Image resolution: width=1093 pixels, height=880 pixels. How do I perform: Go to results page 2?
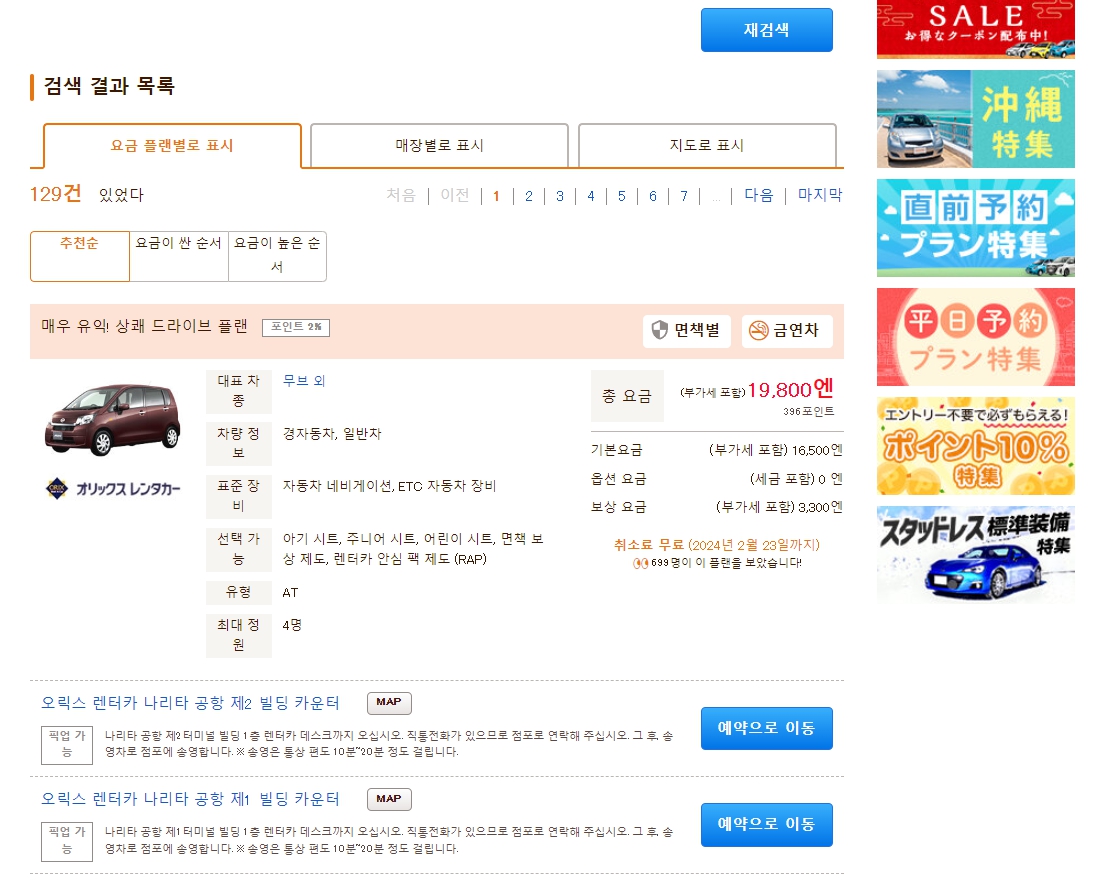pyautogui.click(x=529, y=196)
